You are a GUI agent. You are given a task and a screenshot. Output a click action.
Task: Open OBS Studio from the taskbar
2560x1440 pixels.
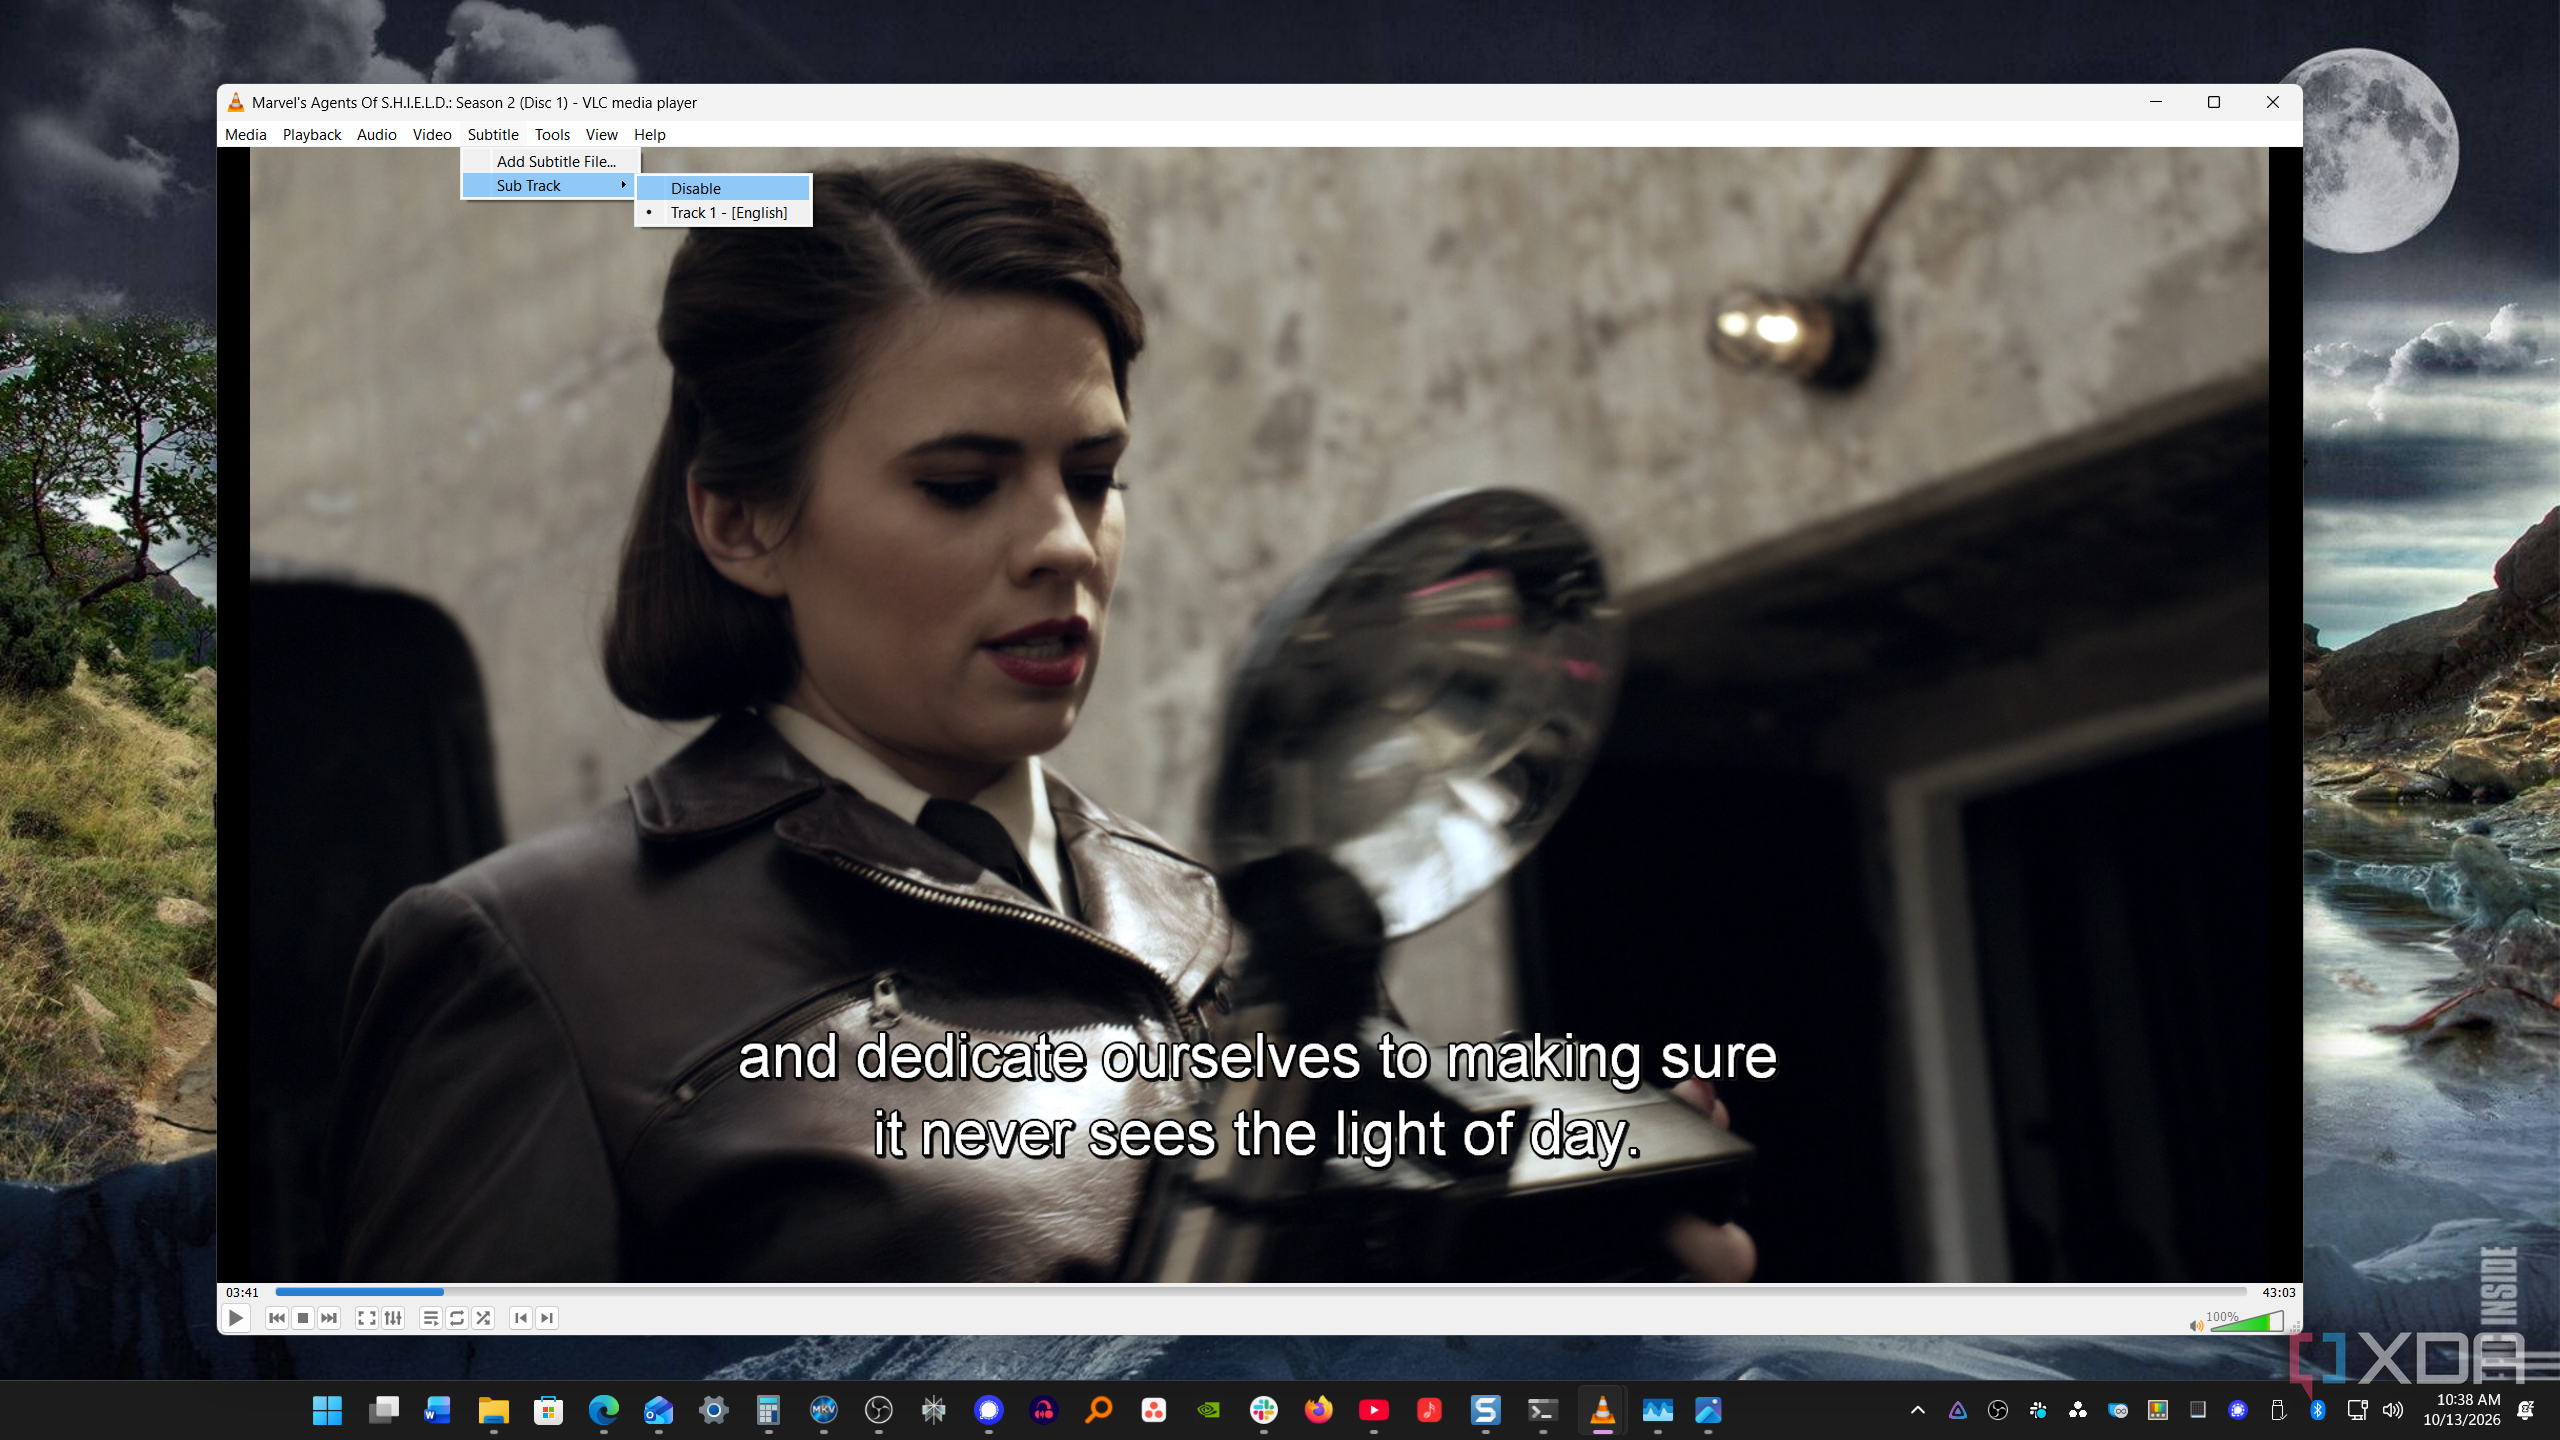click(x=879, y=1410)
